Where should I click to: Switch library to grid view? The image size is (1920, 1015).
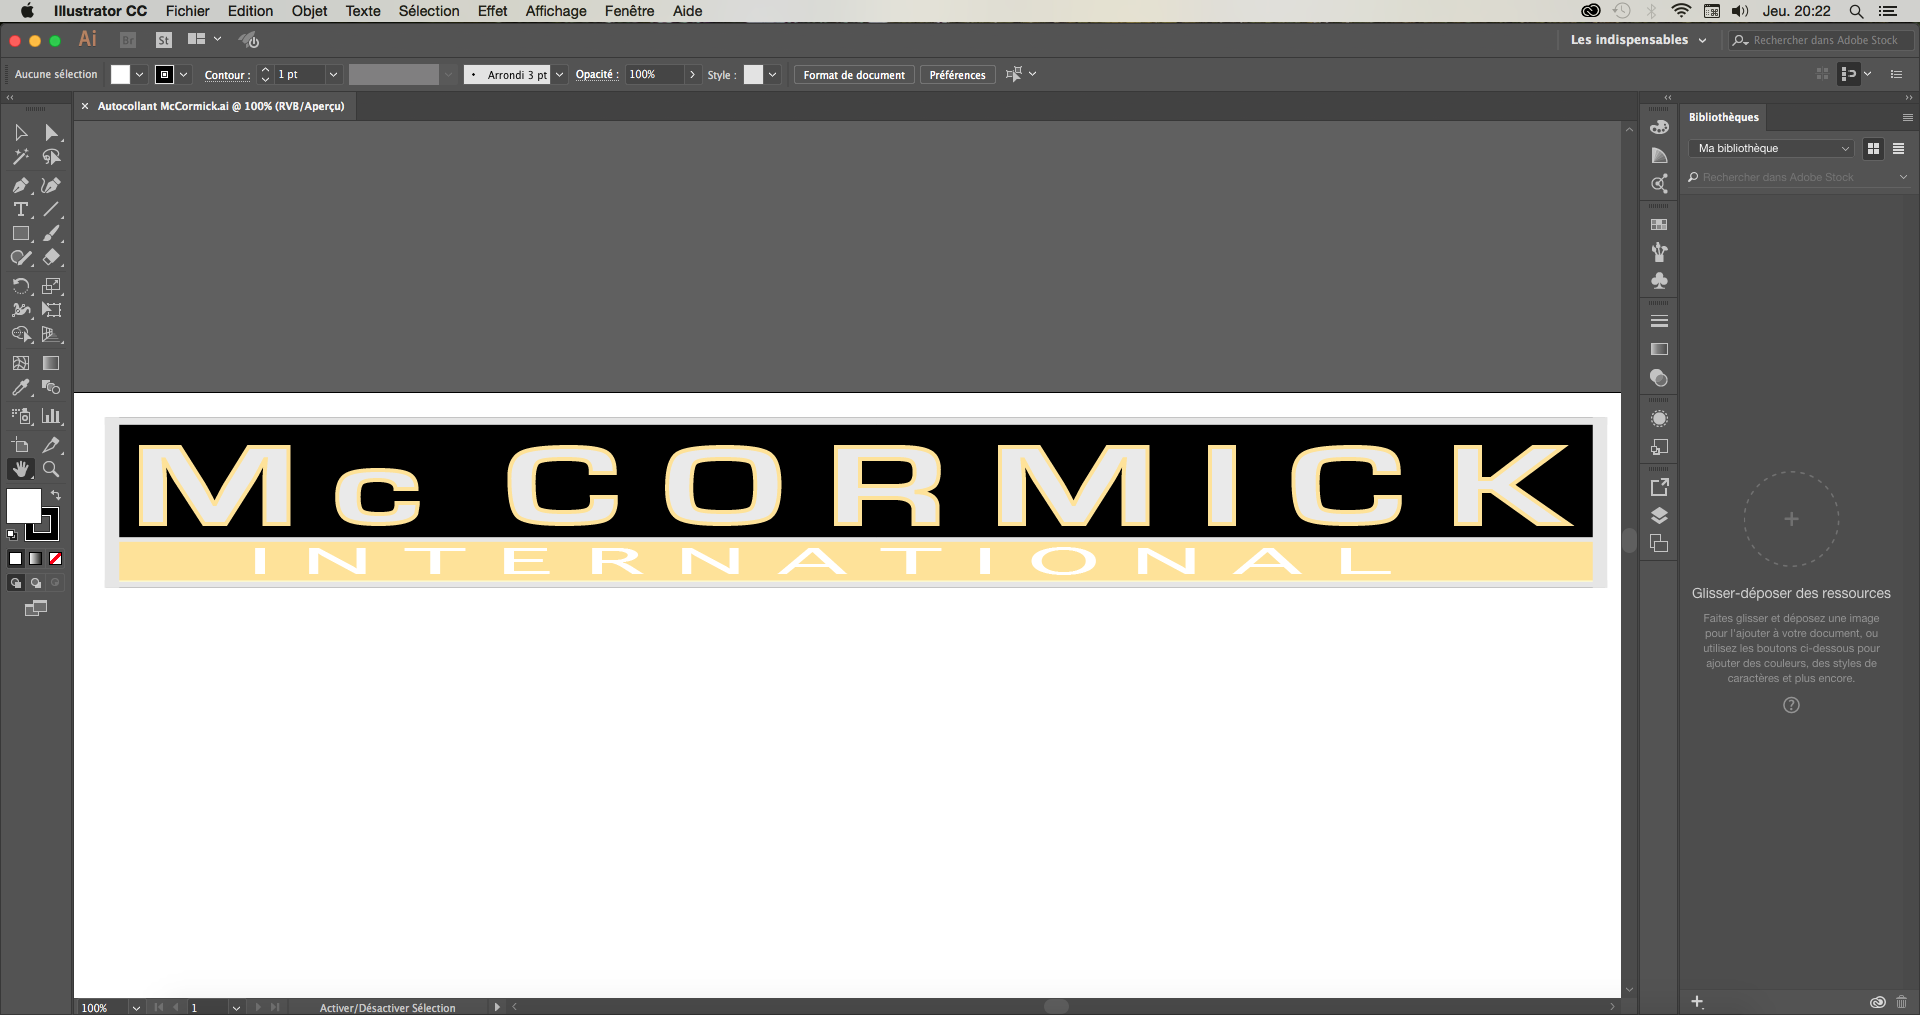point(1873,148)
